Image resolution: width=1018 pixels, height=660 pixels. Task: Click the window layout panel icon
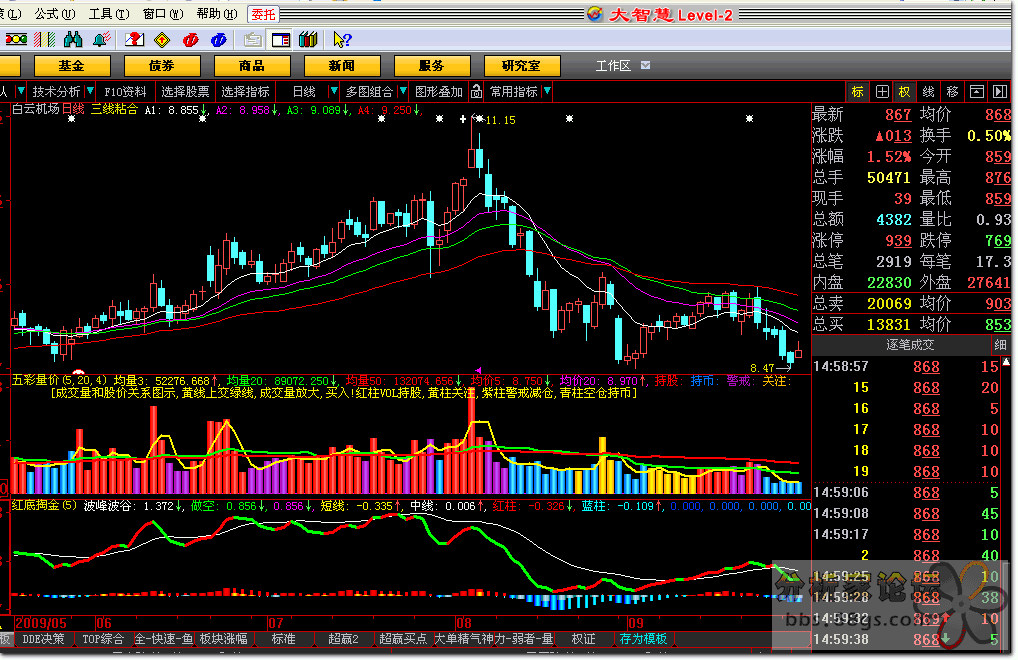[280, 40]
